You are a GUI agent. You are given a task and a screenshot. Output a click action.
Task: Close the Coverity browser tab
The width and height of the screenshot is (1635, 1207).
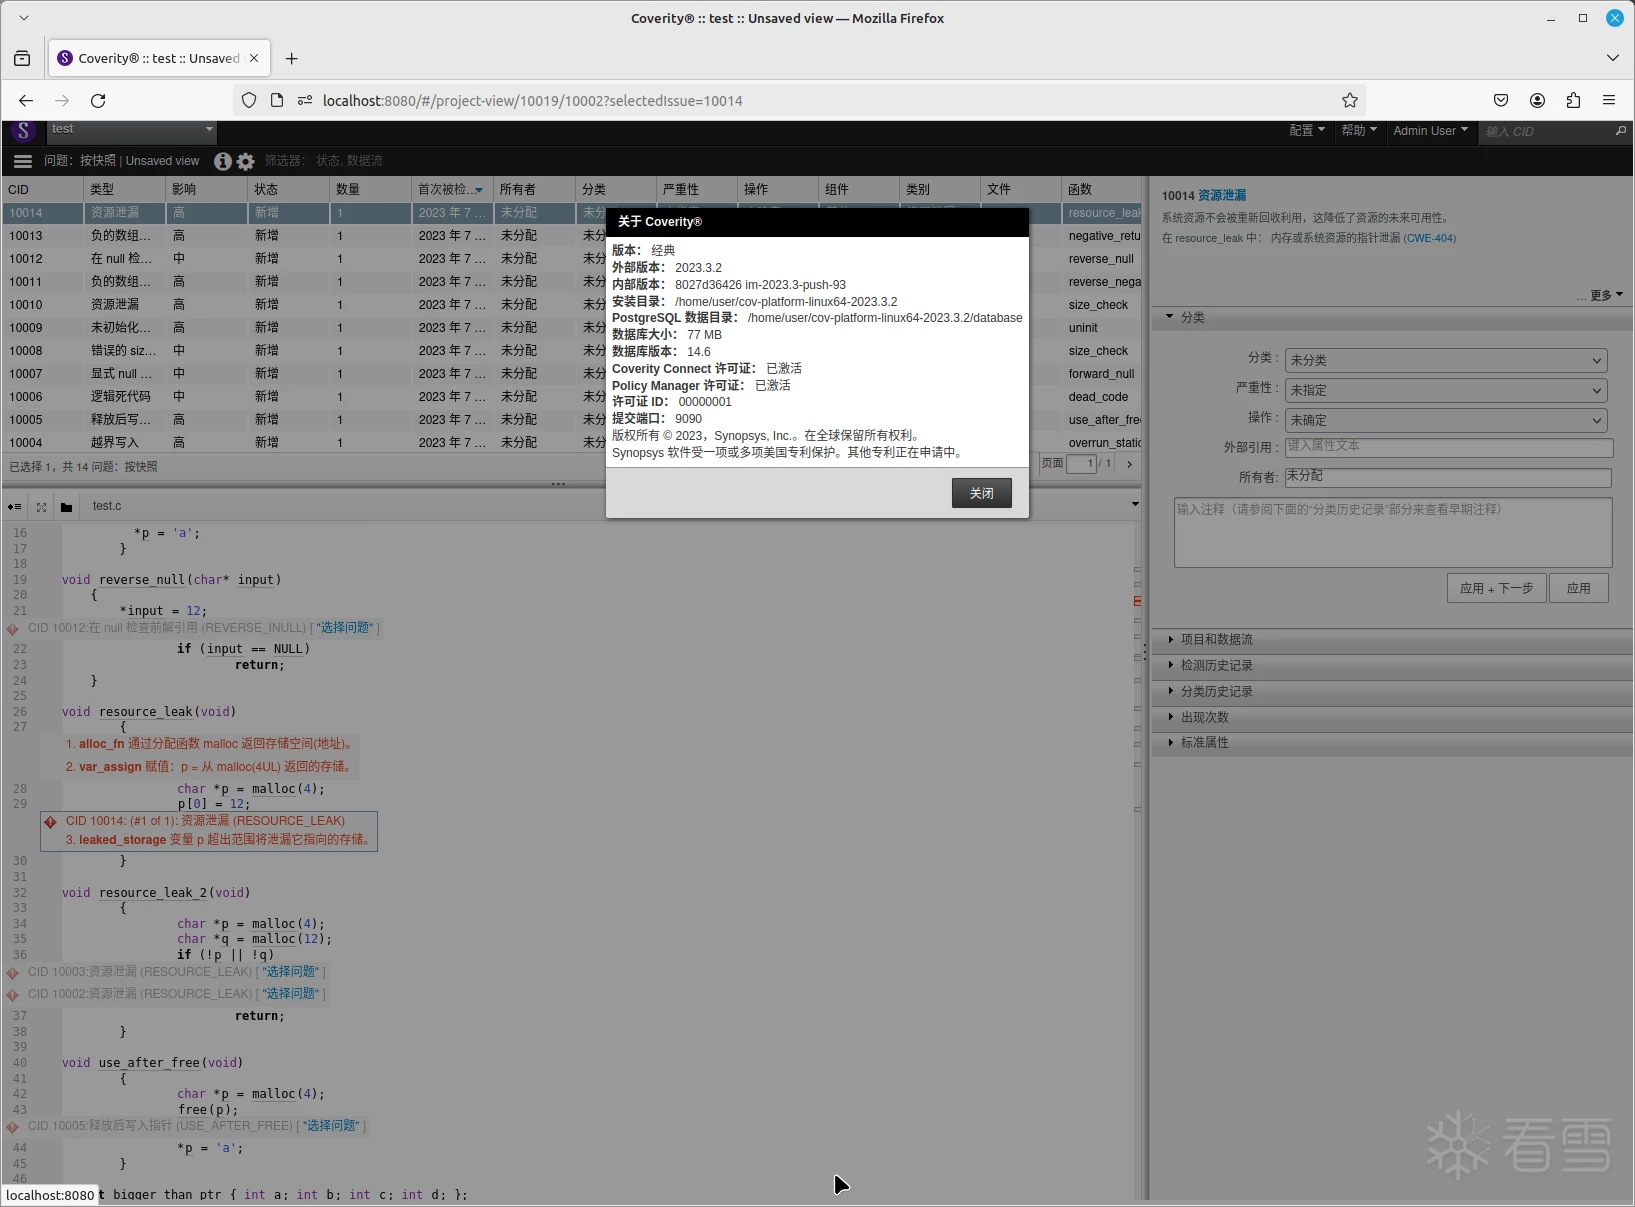[x=254, y=58]
